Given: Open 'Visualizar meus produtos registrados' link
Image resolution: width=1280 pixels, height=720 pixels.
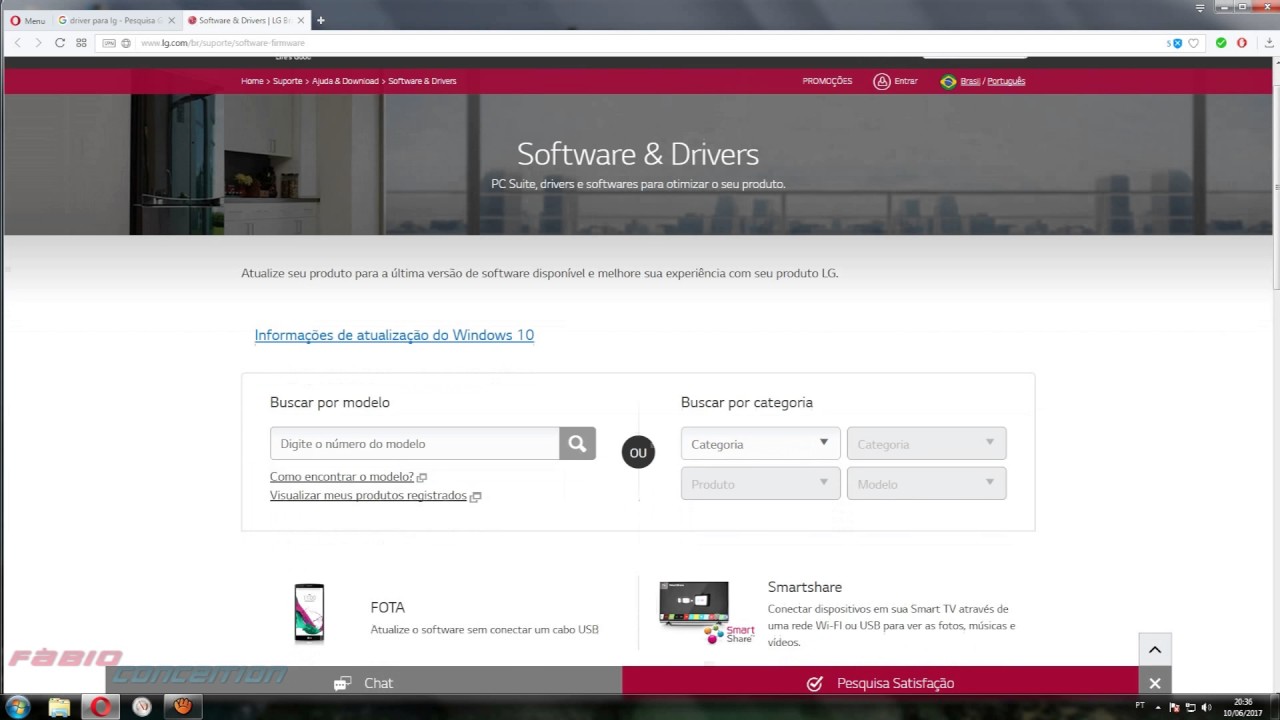Looking at the screenshot, I should pyautogui.click(x=368, y=496).
